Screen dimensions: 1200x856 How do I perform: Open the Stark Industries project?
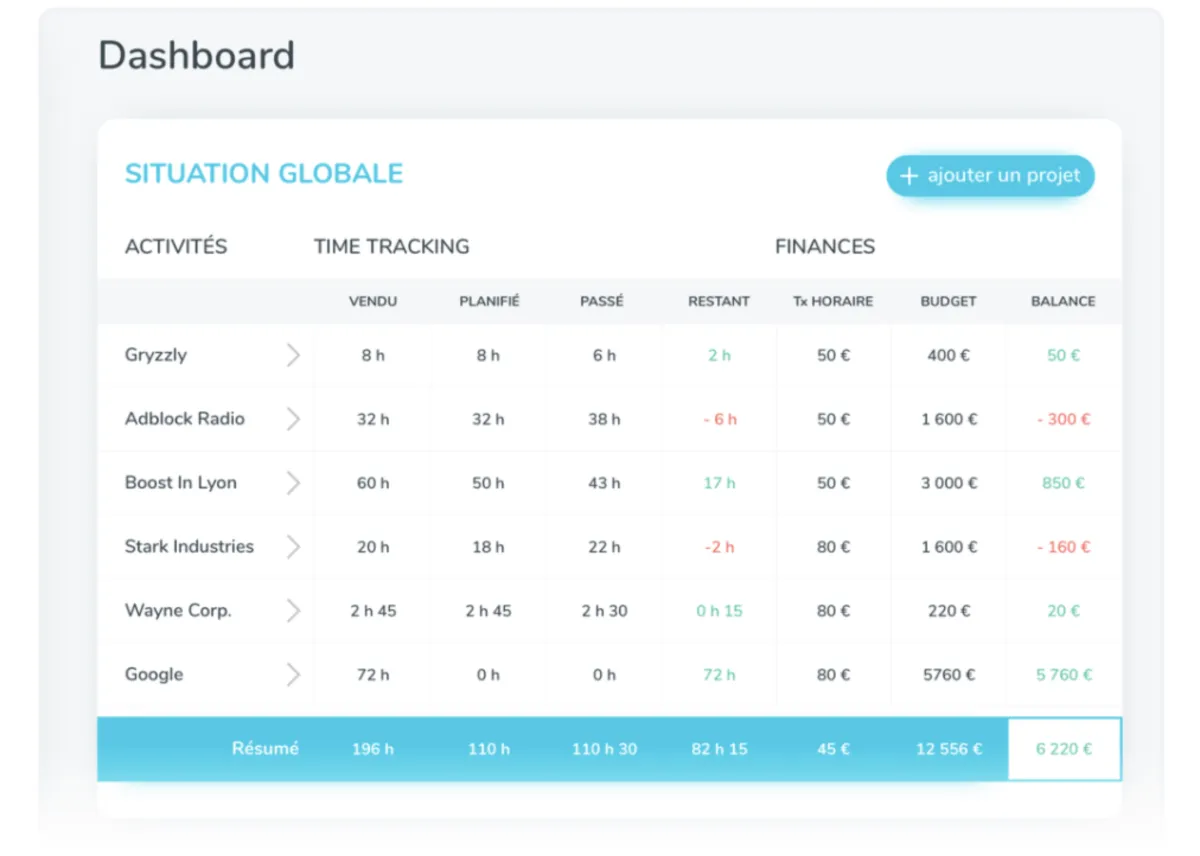(x=189, y=547)
